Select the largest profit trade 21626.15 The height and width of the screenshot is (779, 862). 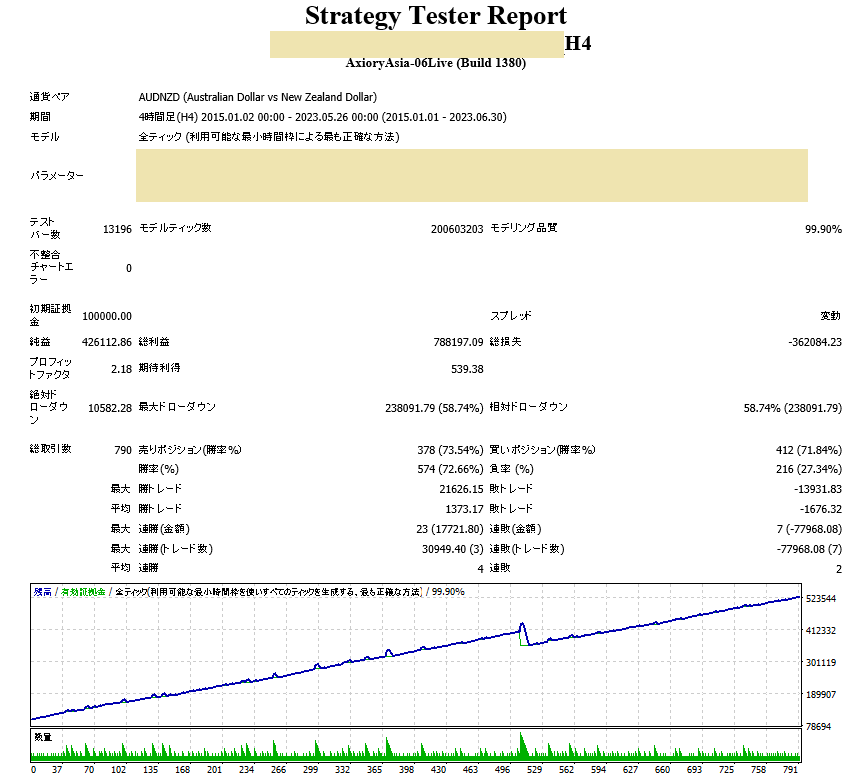coord(461,489)
